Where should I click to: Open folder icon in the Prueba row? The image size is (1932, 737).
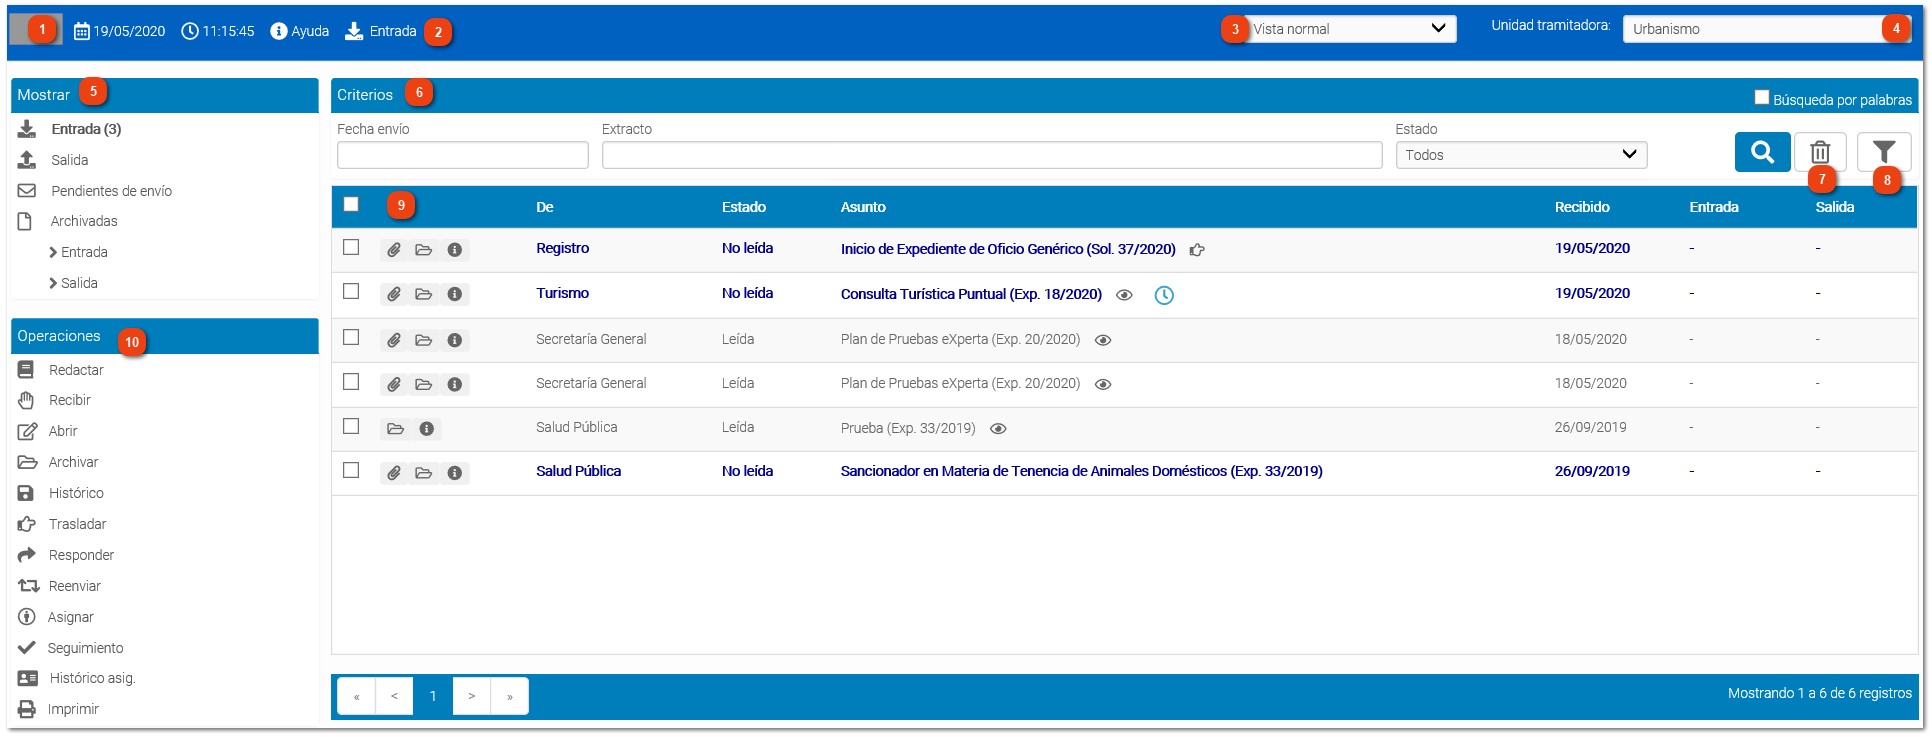(x=396, y=429)
